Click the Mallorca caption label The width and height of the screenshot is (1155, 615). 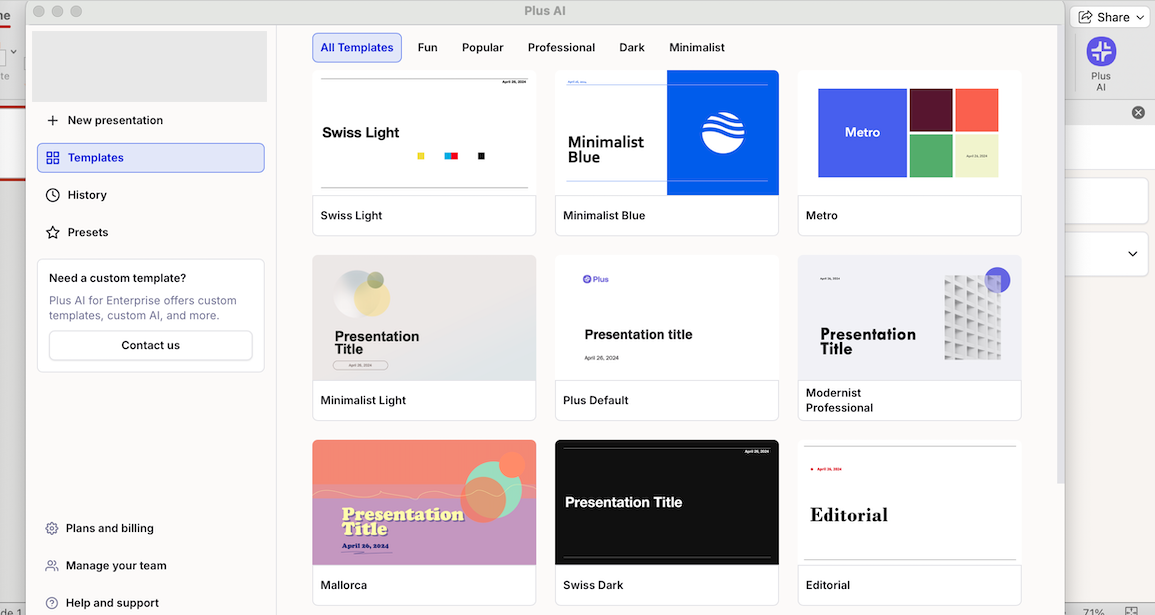tap(343, 586)
